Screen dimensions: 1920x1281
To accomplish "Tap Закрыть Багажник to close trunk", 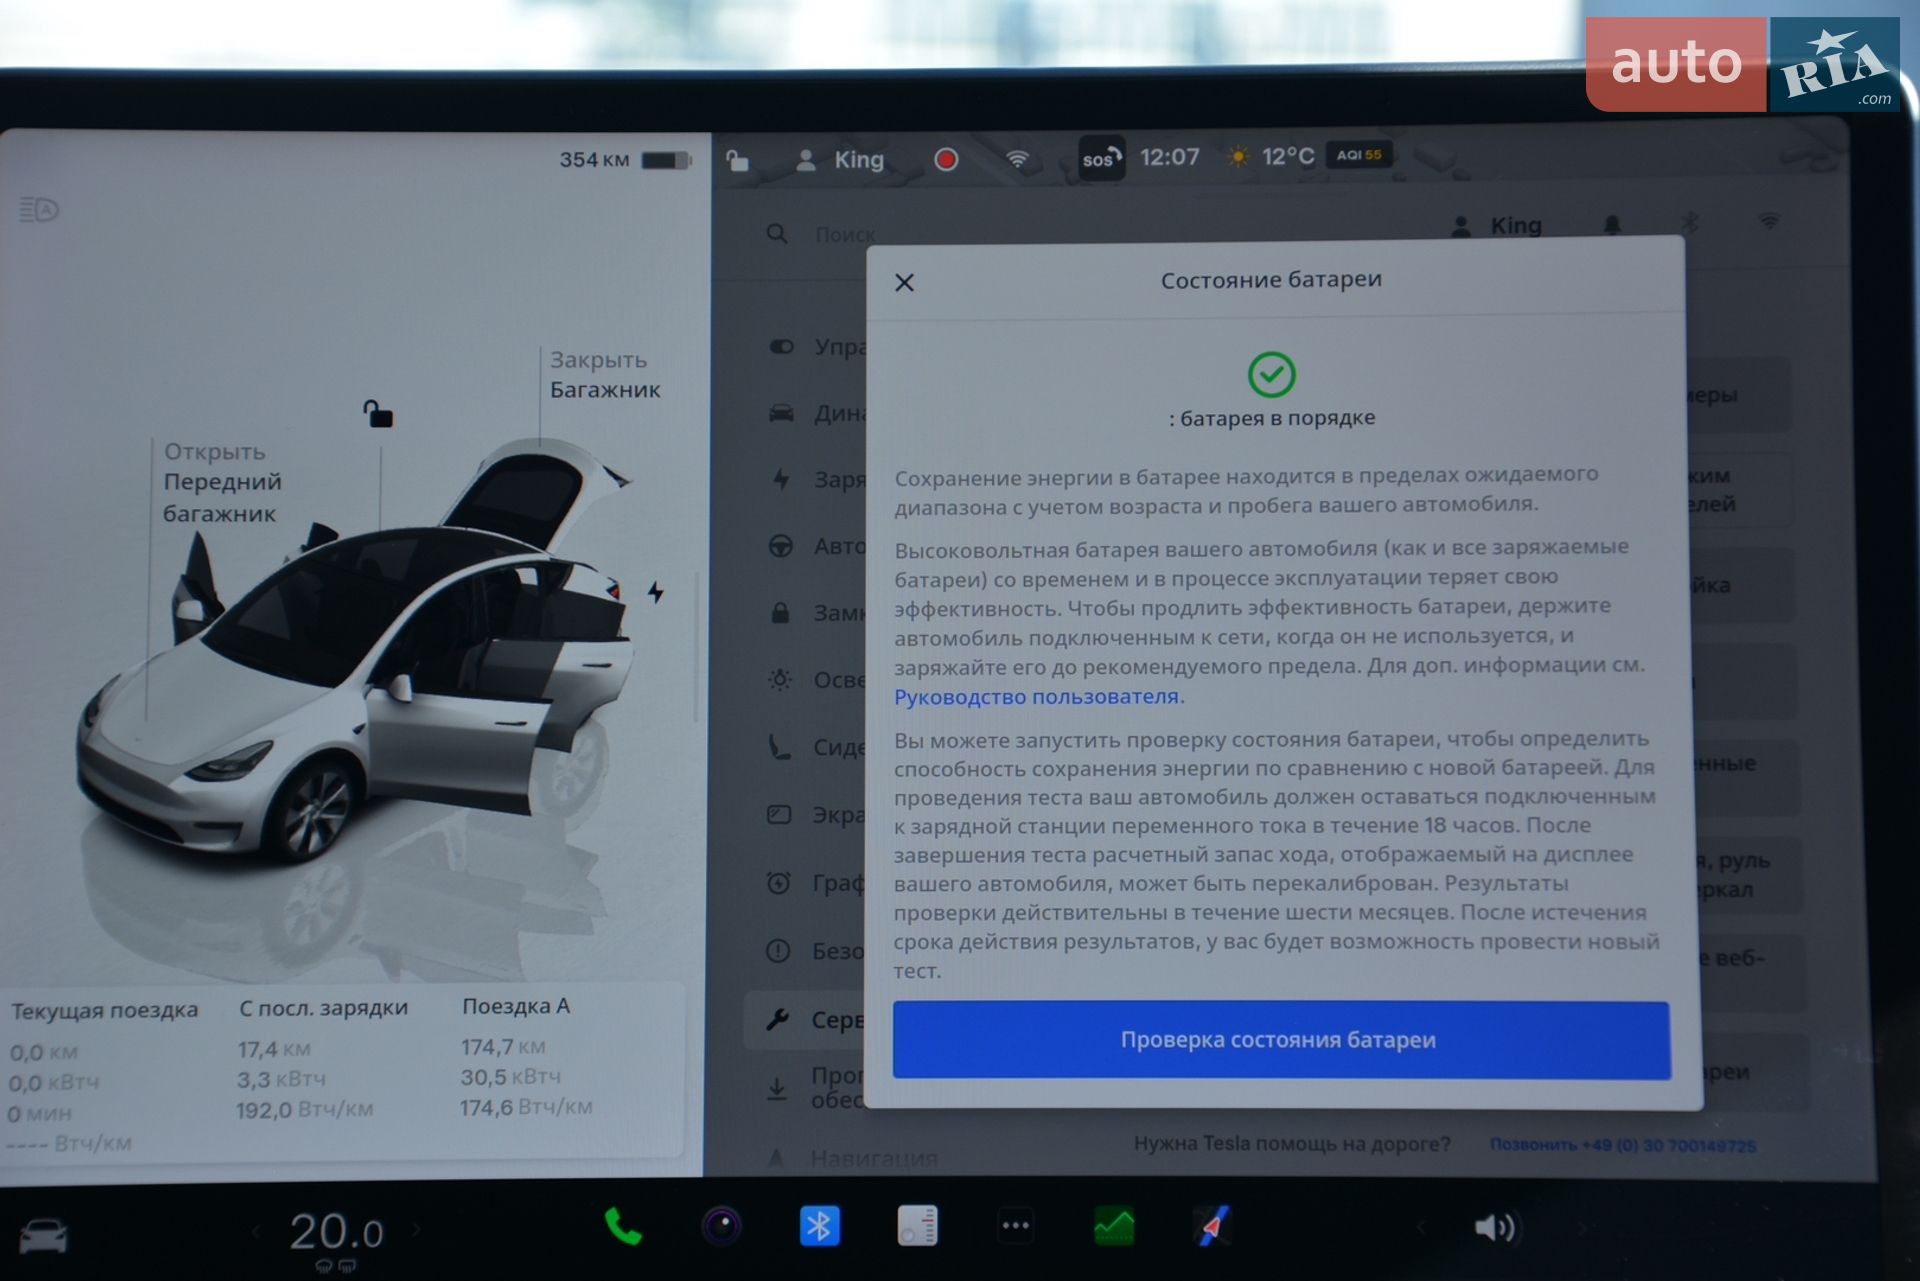I will click(604, 375).
